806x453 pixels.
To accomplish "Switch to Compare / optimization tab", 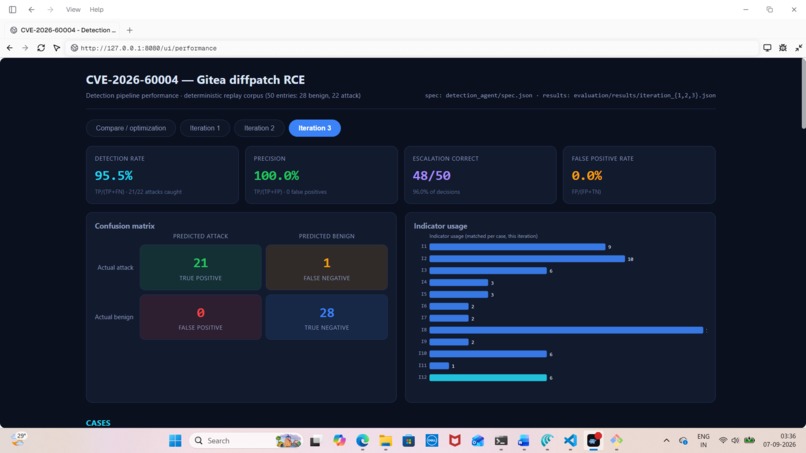I will coord(131,128).
